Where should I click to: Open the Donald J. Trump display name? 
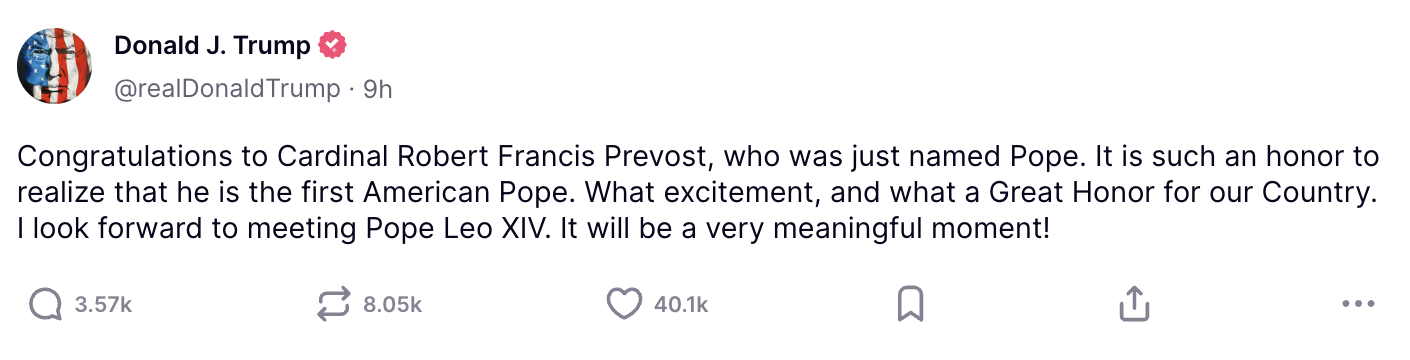tap(212, 45)
